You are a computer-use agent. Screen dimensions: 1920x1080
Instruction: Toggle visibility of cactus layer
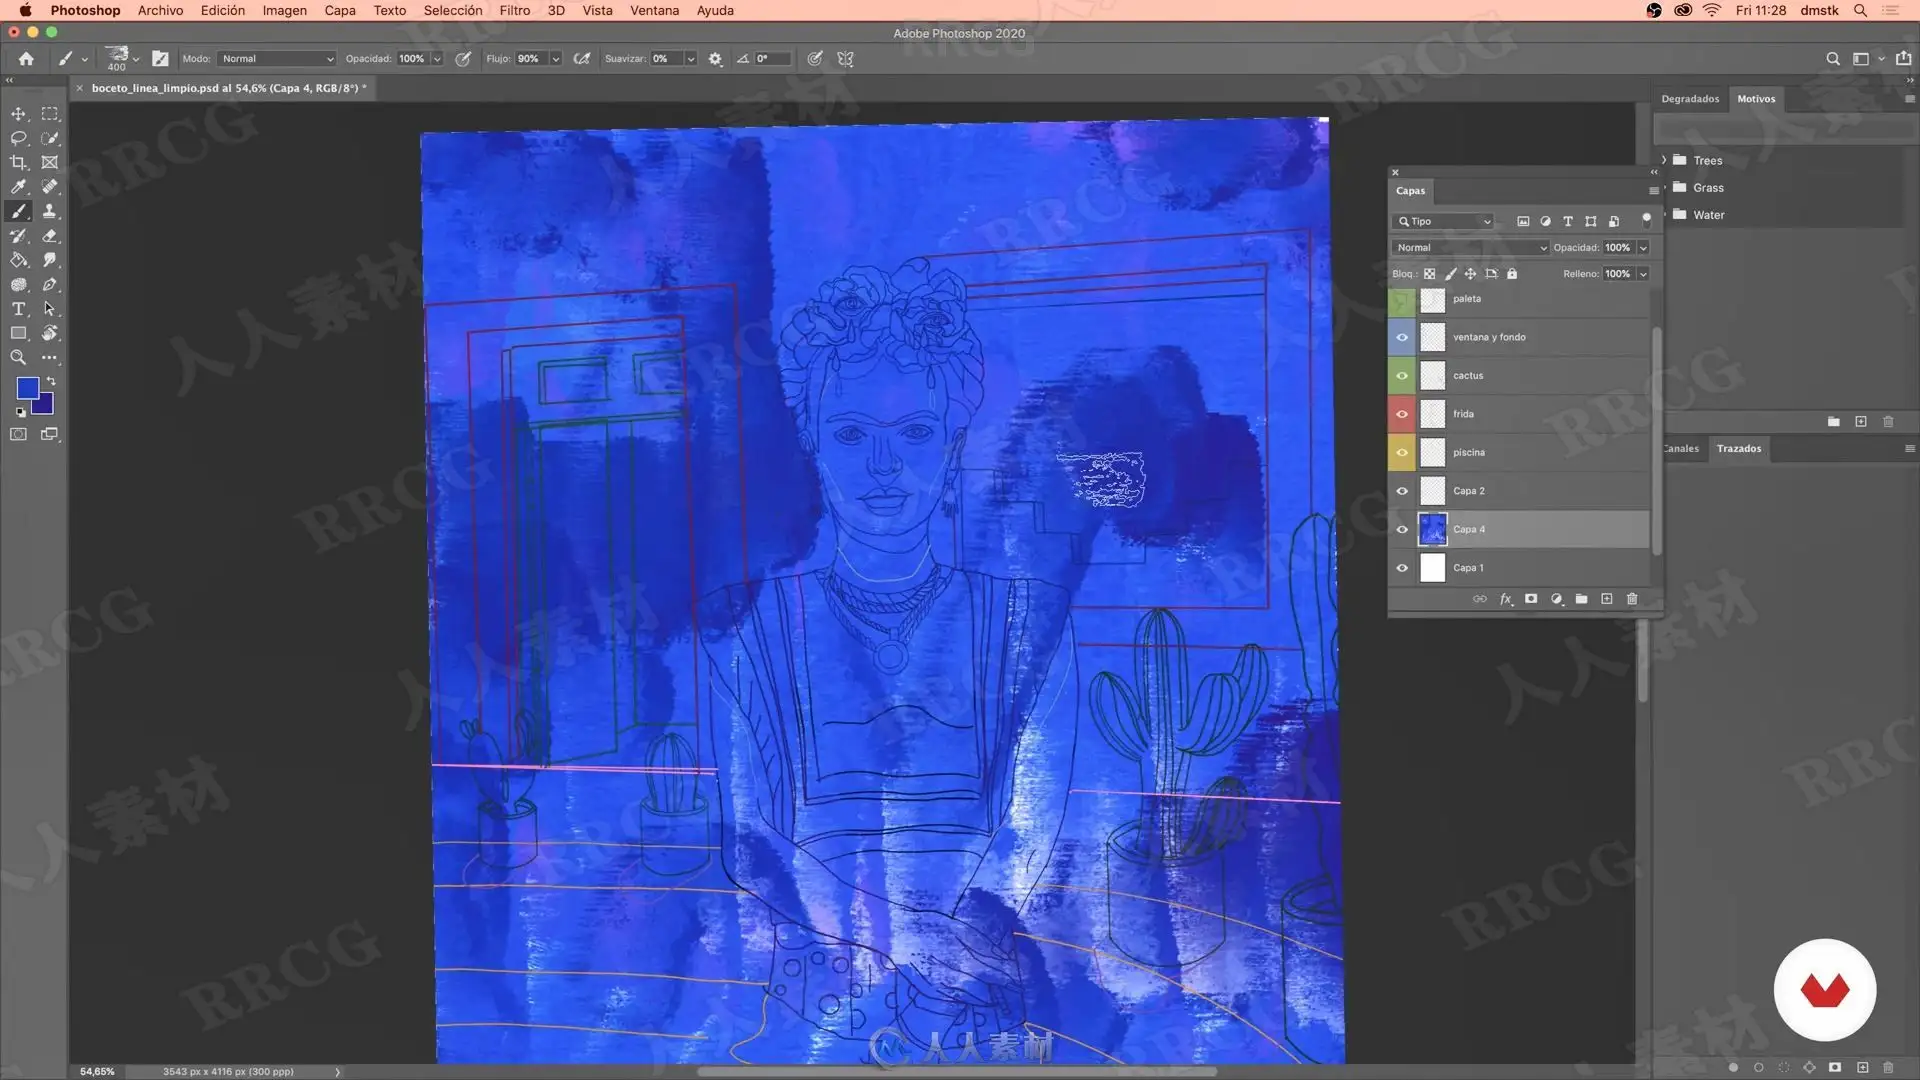point(1402,376)
